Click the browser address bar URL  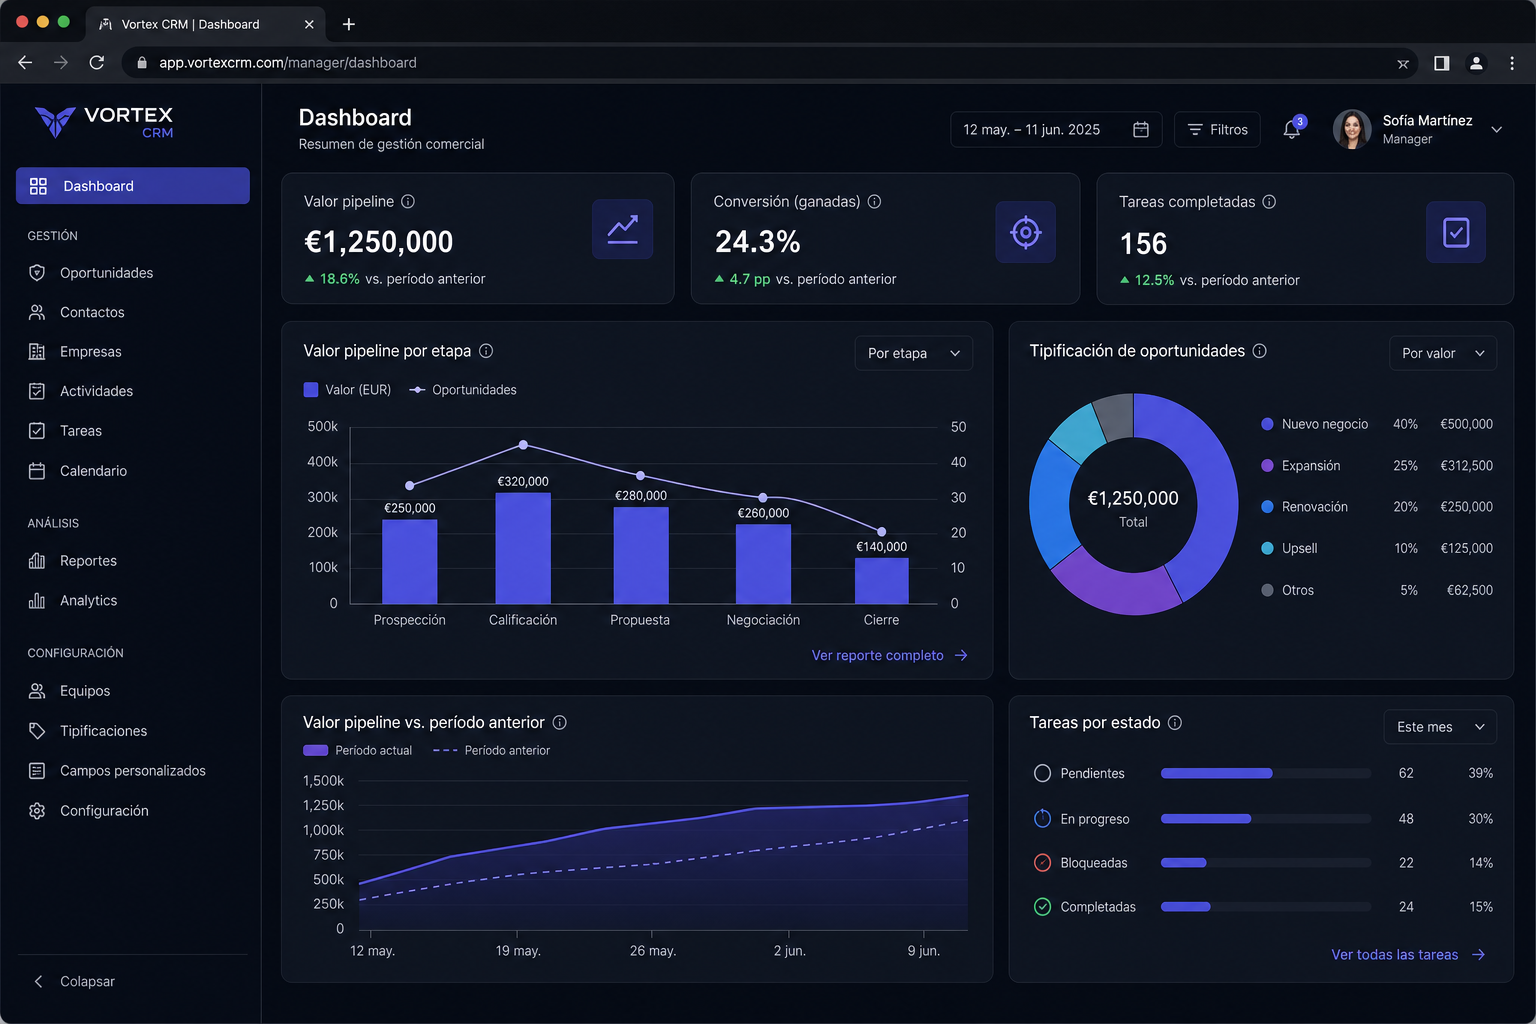(x=288, y=63)
